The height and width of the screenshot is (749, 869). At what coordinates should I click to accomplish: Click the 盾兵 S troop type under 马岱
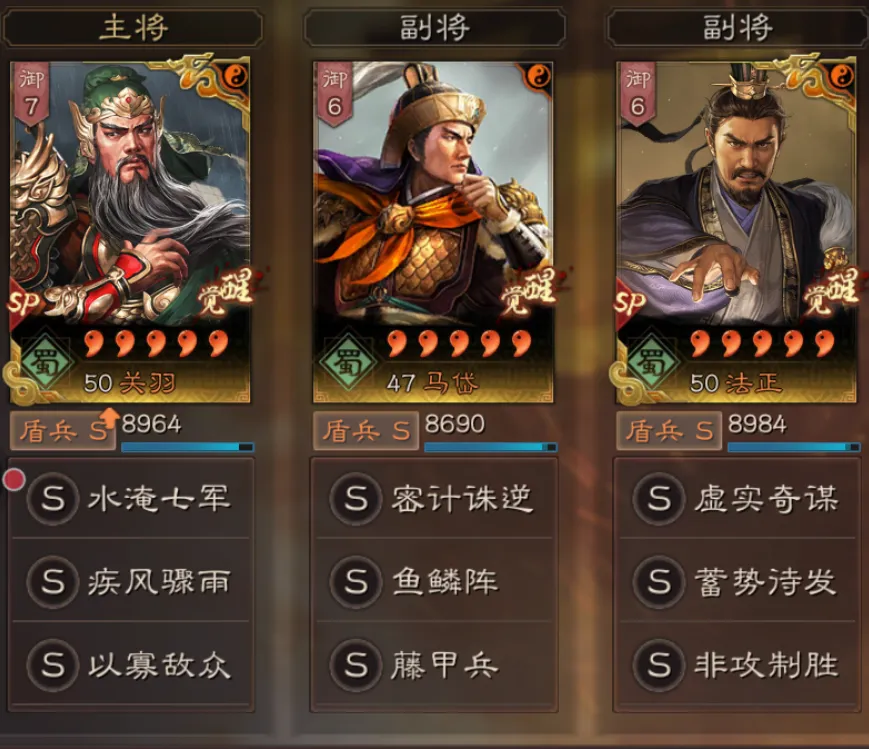click(366, 431)
